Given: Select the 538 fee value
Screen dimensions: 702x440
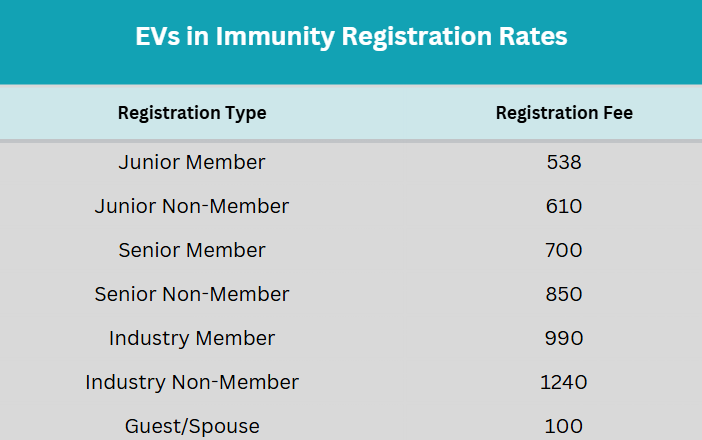Looking at the screenshot, I should click(x=564, y=162).
